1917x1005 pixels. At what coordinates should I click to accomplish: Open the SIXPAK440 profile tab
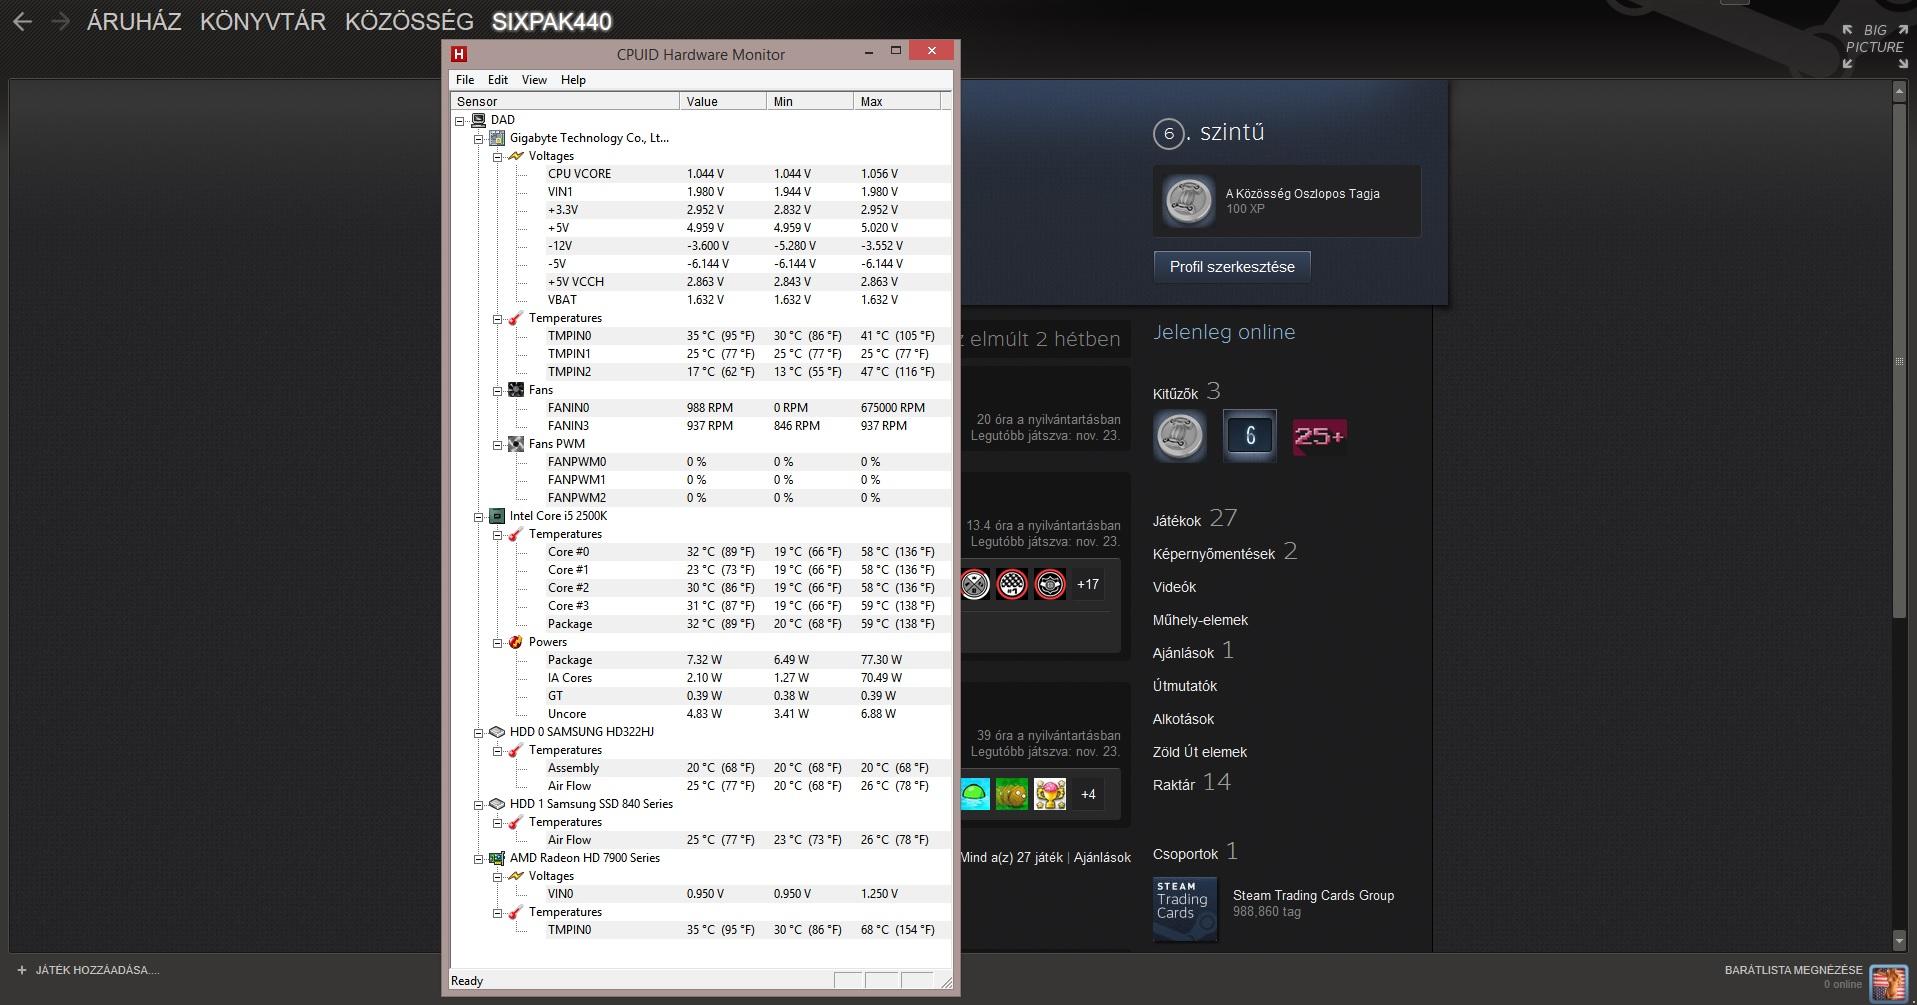552,21
